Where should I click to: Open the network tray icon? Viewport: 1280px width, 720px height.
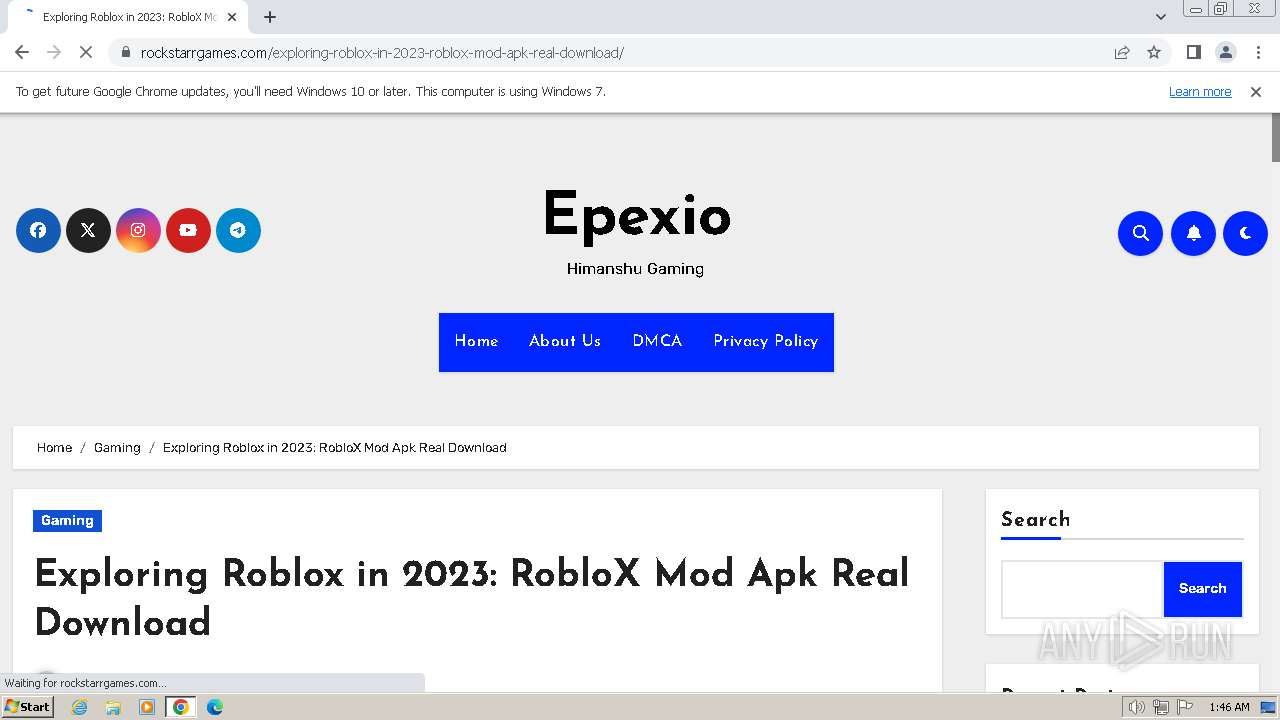coord(1160,707)
